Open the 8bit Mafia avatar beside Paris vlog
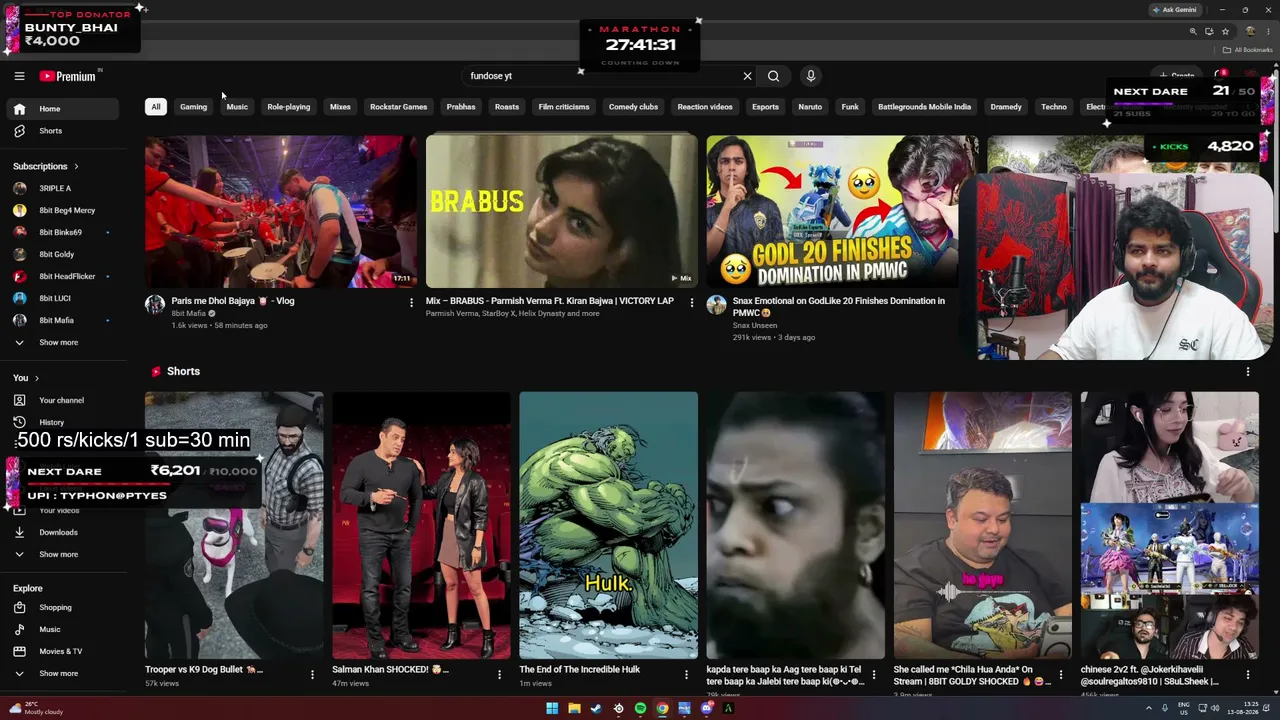Image resolution: width=1280 pixels, height=720 pixels. [155, 305]
